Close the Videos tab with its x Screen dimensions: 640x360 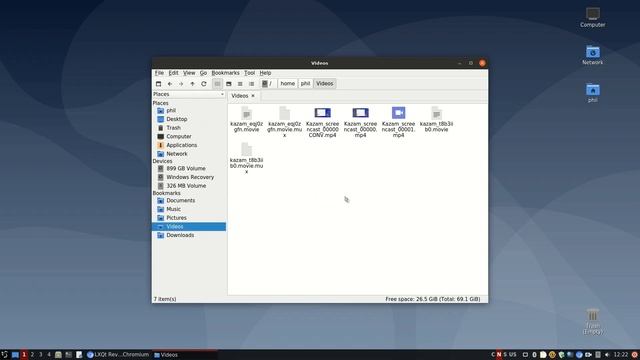(x=253, y=96)
